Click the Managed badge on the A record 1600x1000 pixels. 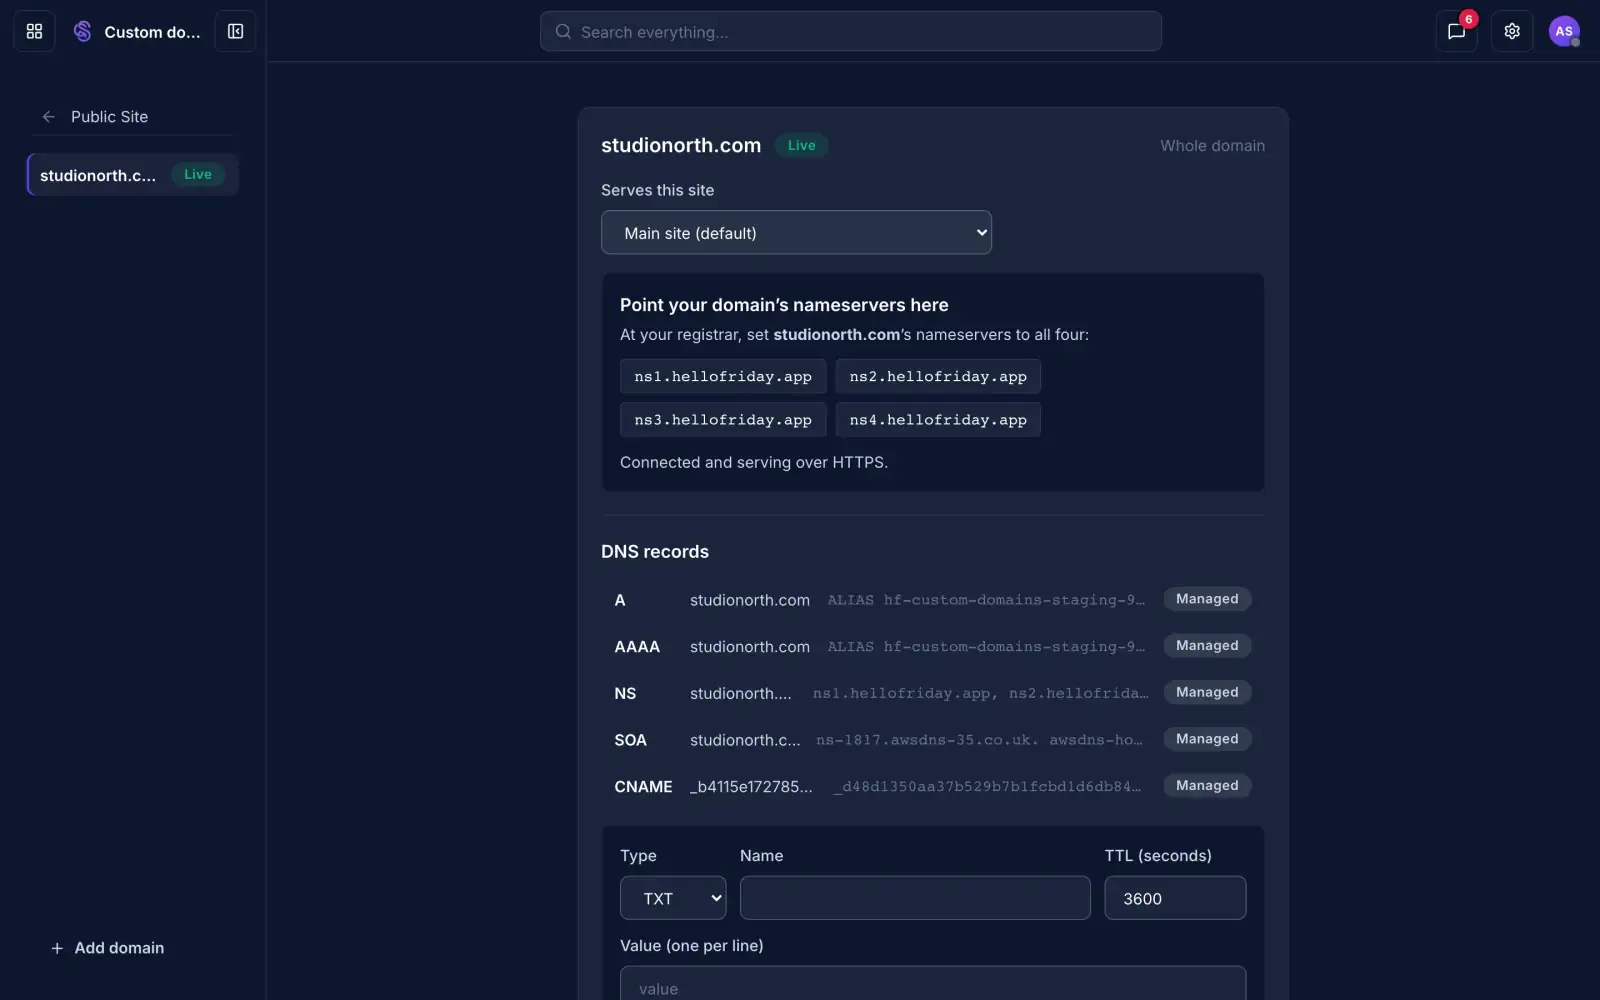(1207, 599)
